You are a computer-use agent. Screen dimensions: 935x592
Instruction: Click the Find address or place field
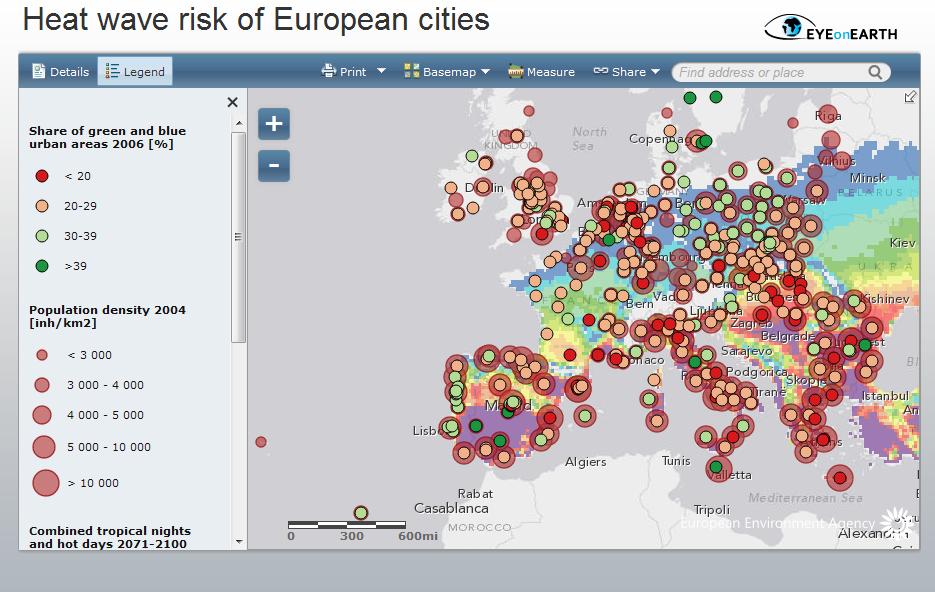click(768, 72)
